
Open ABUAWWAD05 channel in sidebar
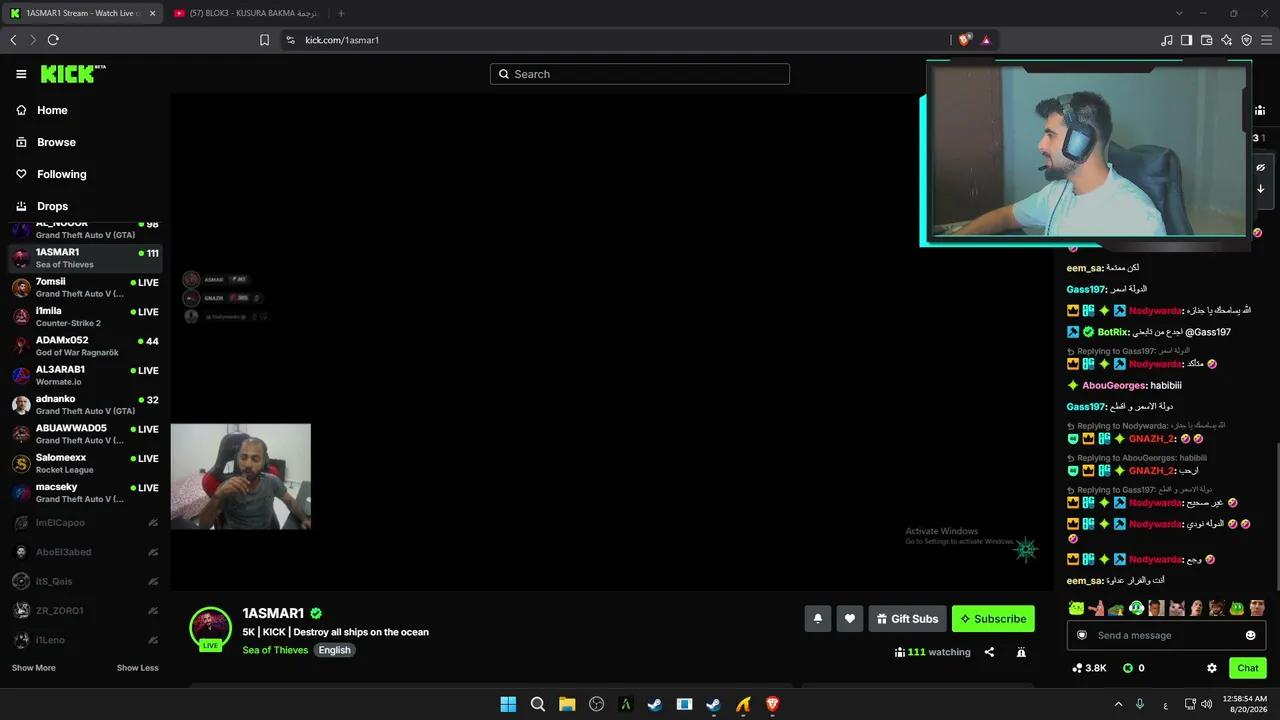(x=85, y=434)
